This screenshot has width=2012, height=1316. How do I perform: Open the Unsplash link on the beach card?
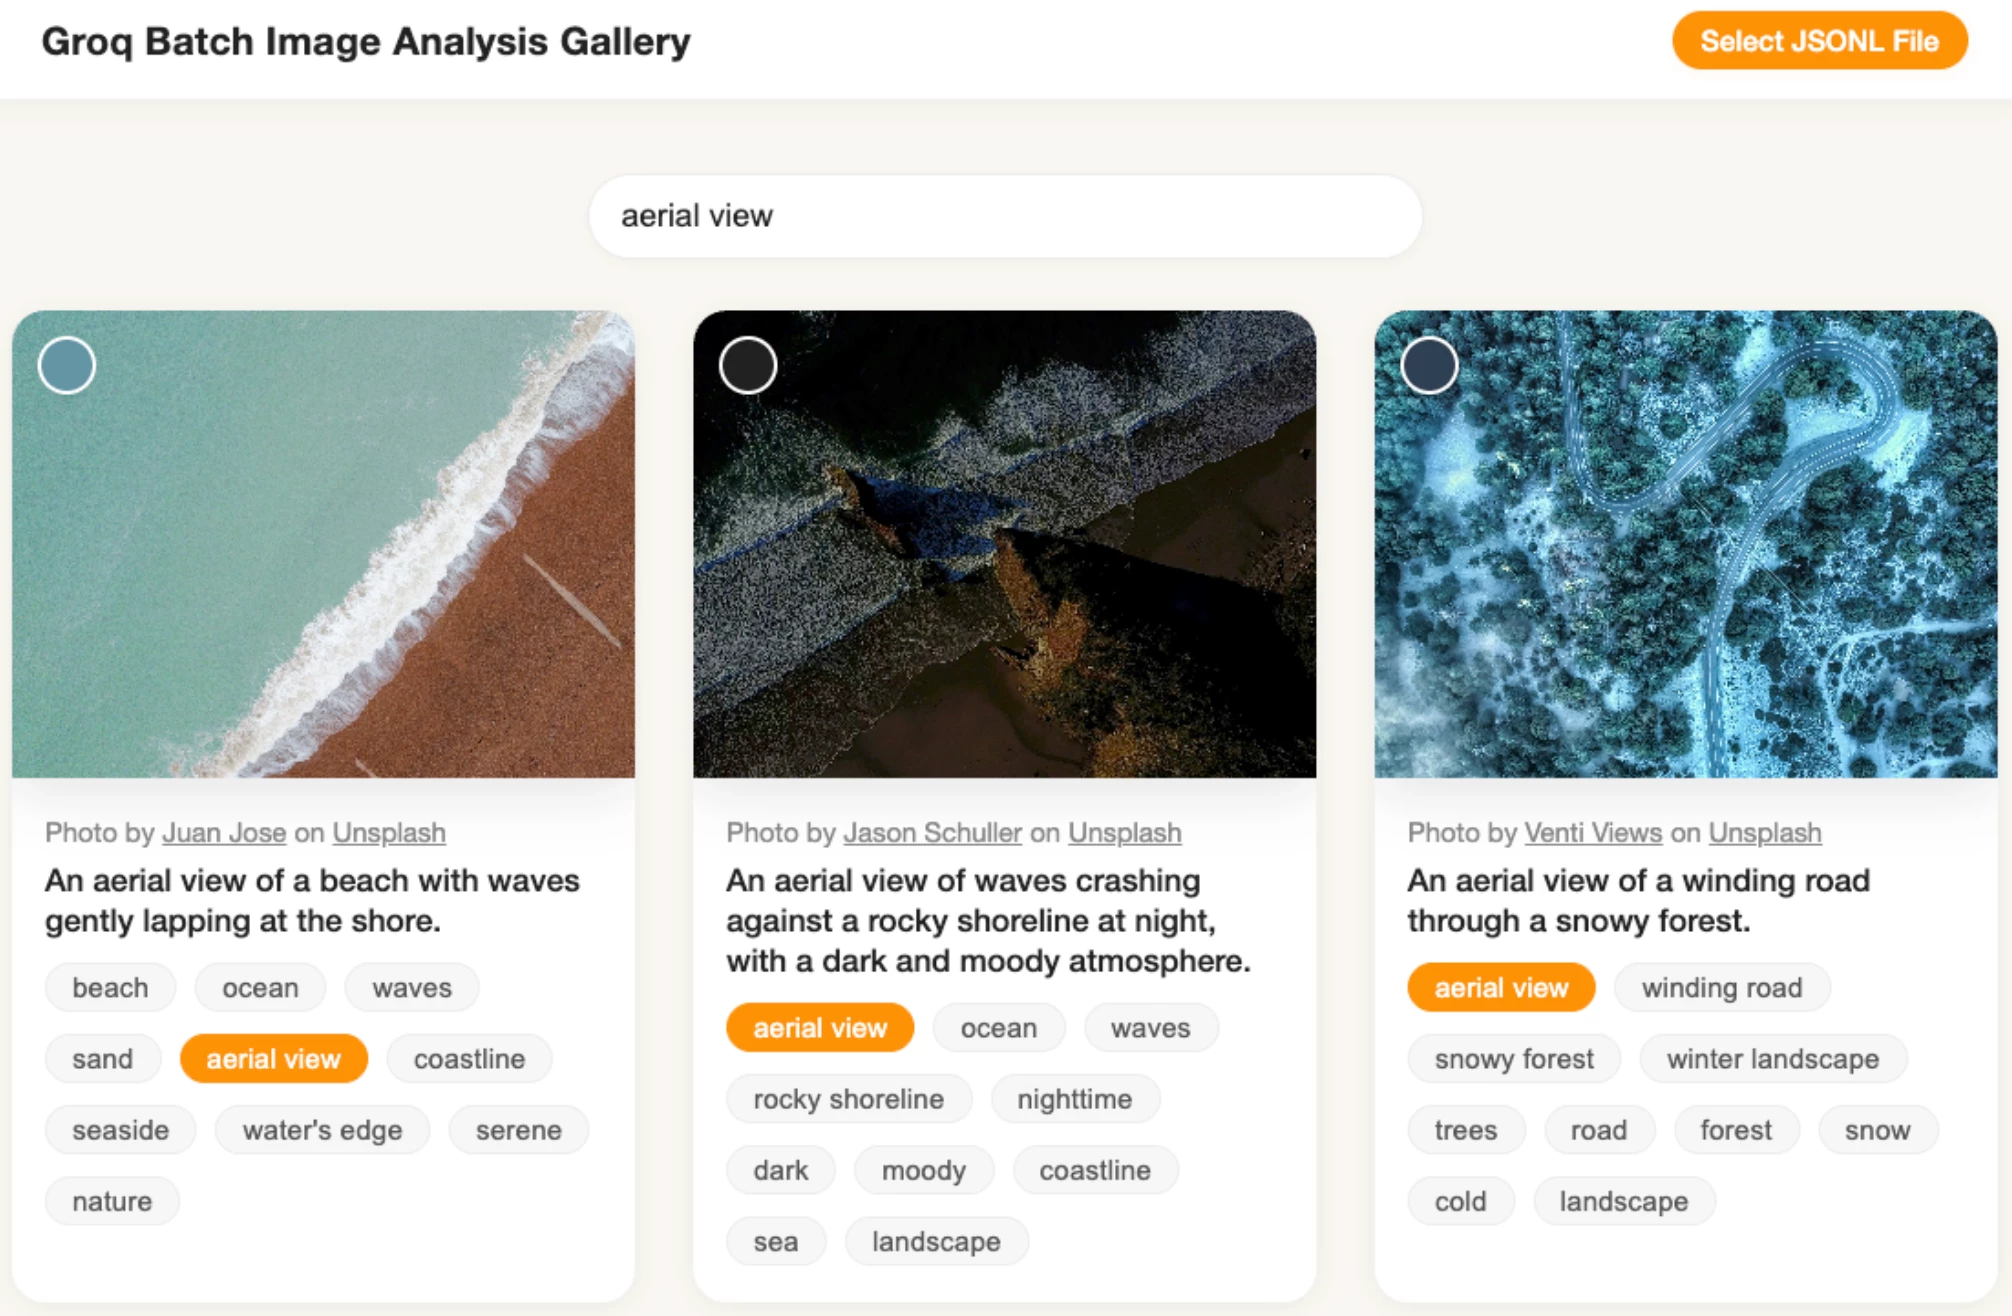(389, 832)
